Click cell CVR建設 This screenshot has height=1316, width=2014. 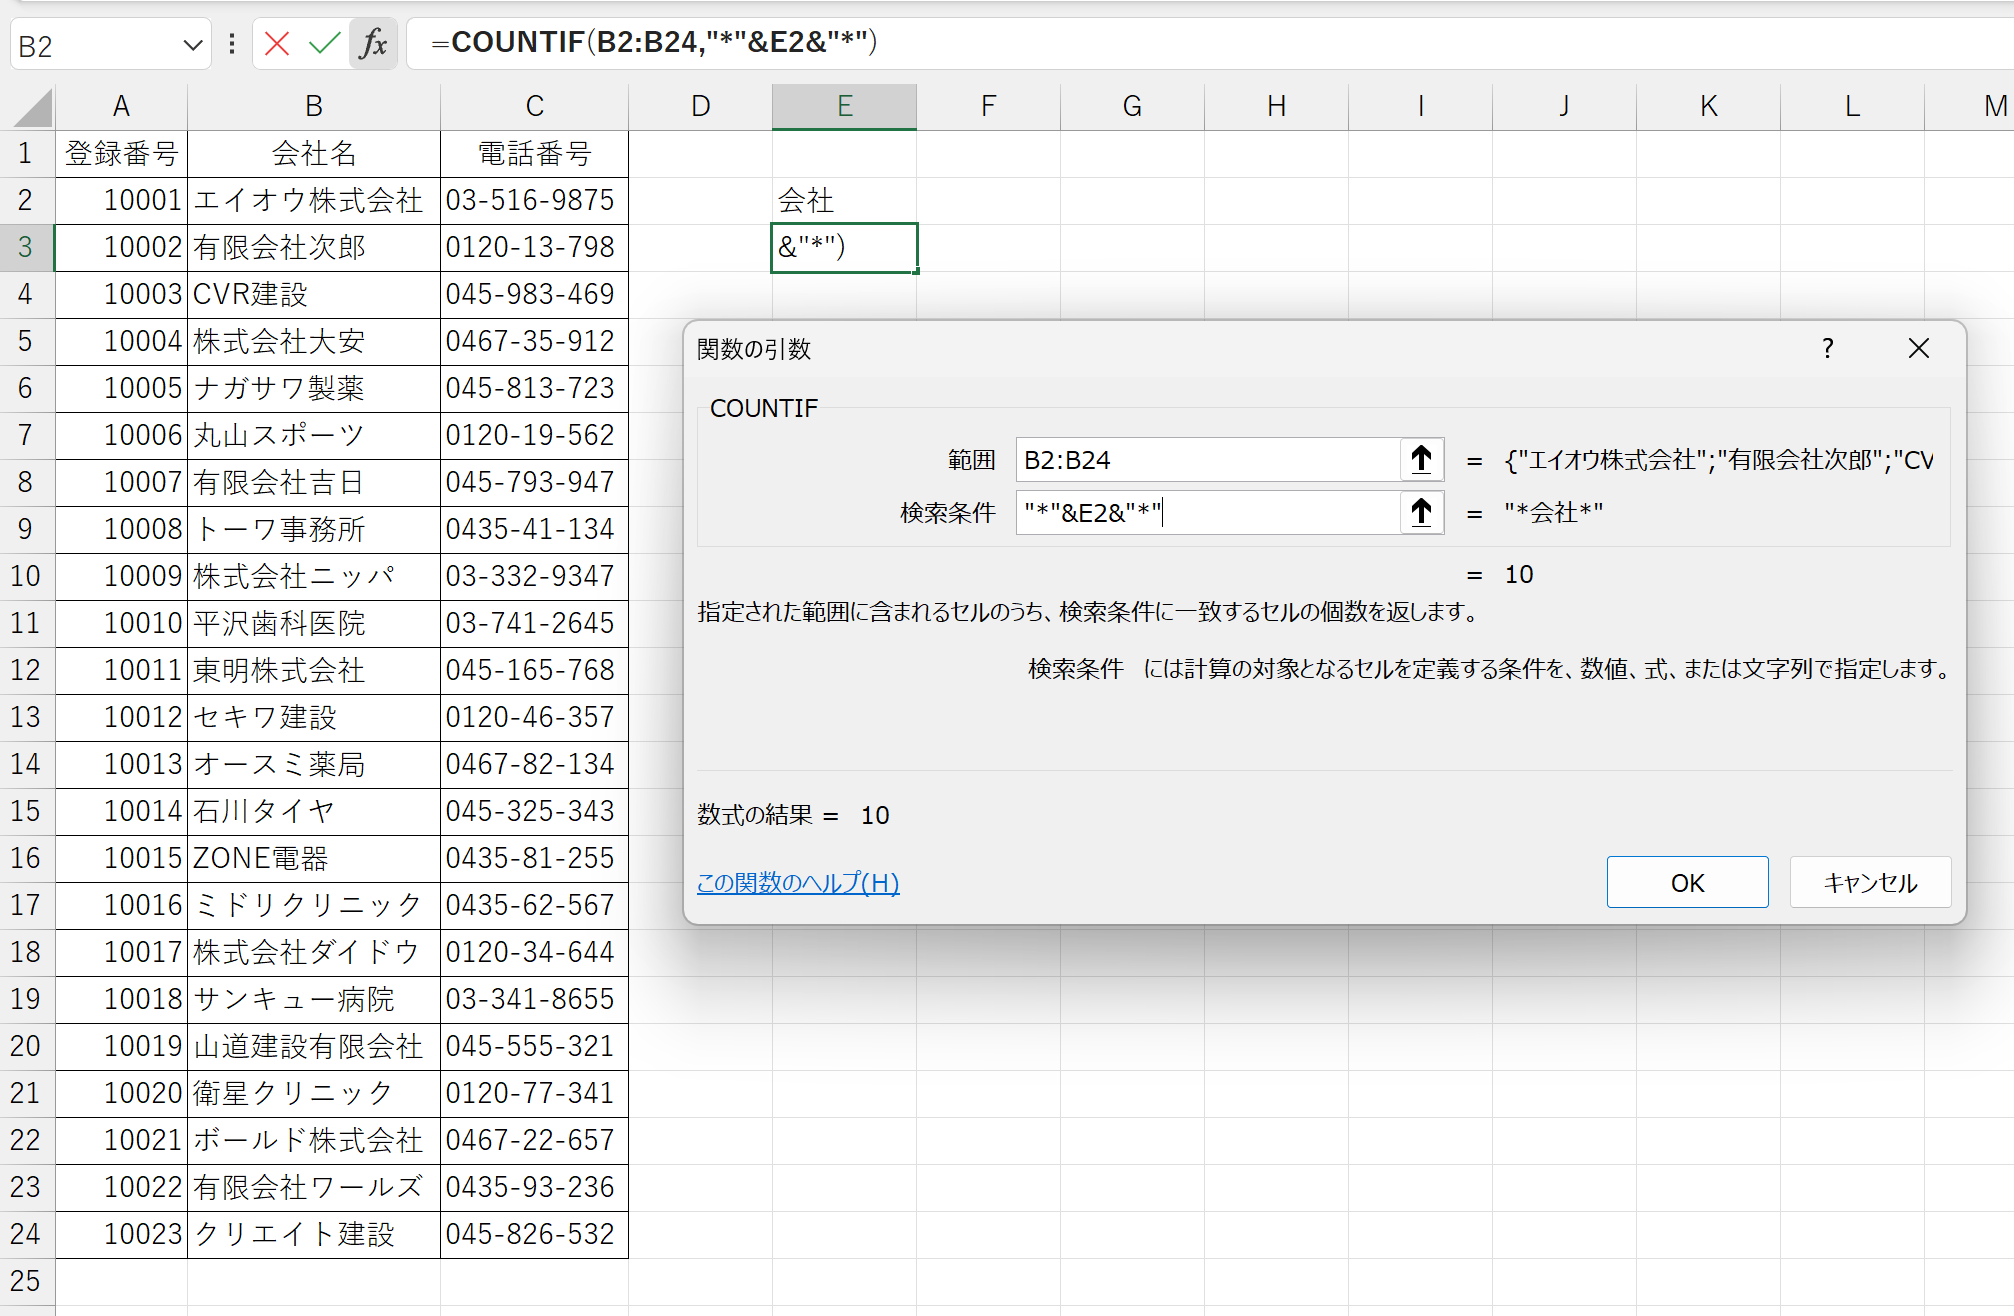click(x=314, y=294)
